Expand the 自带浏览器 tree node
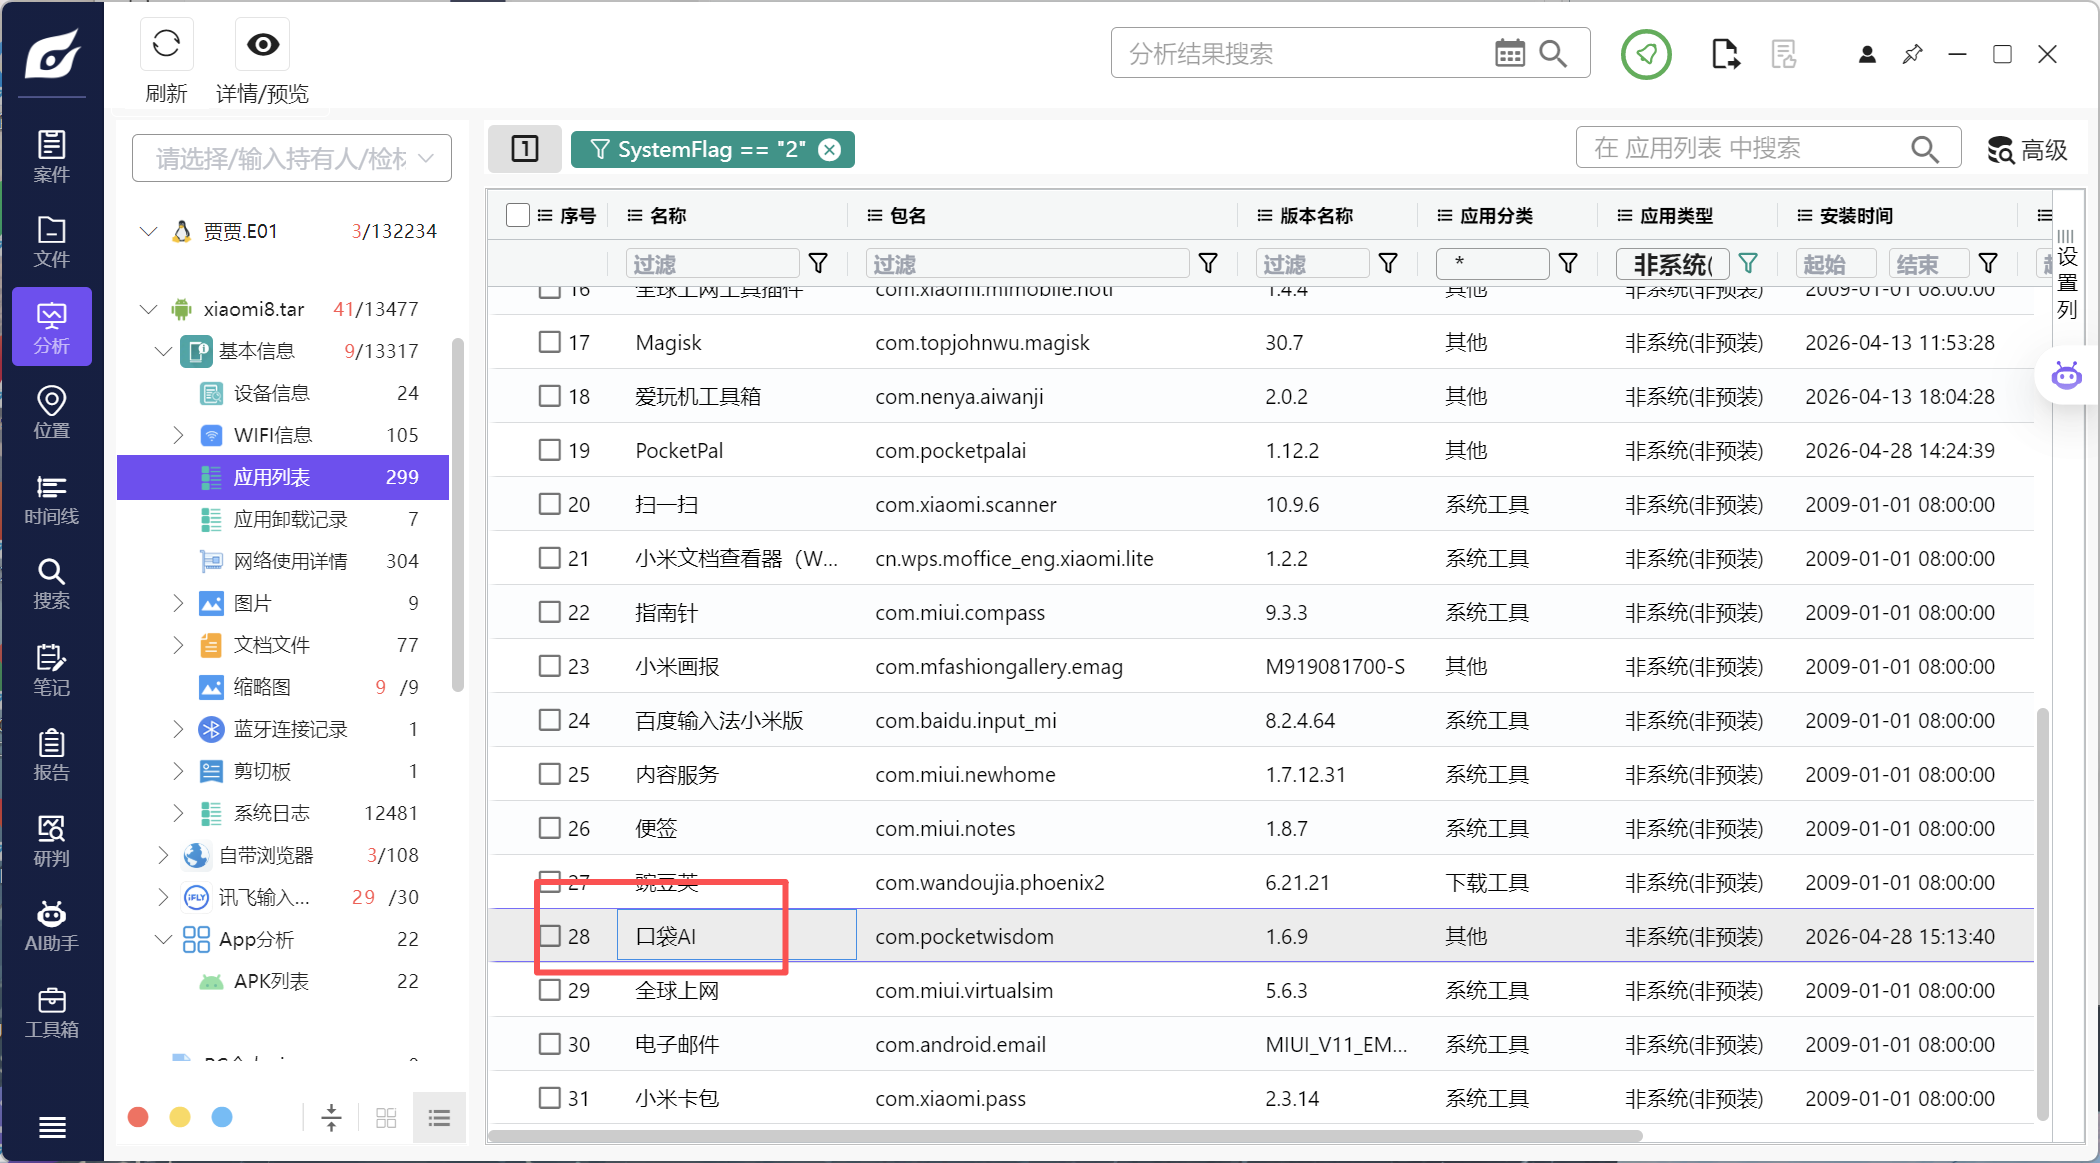Image resolution: width=2100 pixels, height=1163 pixels. [163, 855]
